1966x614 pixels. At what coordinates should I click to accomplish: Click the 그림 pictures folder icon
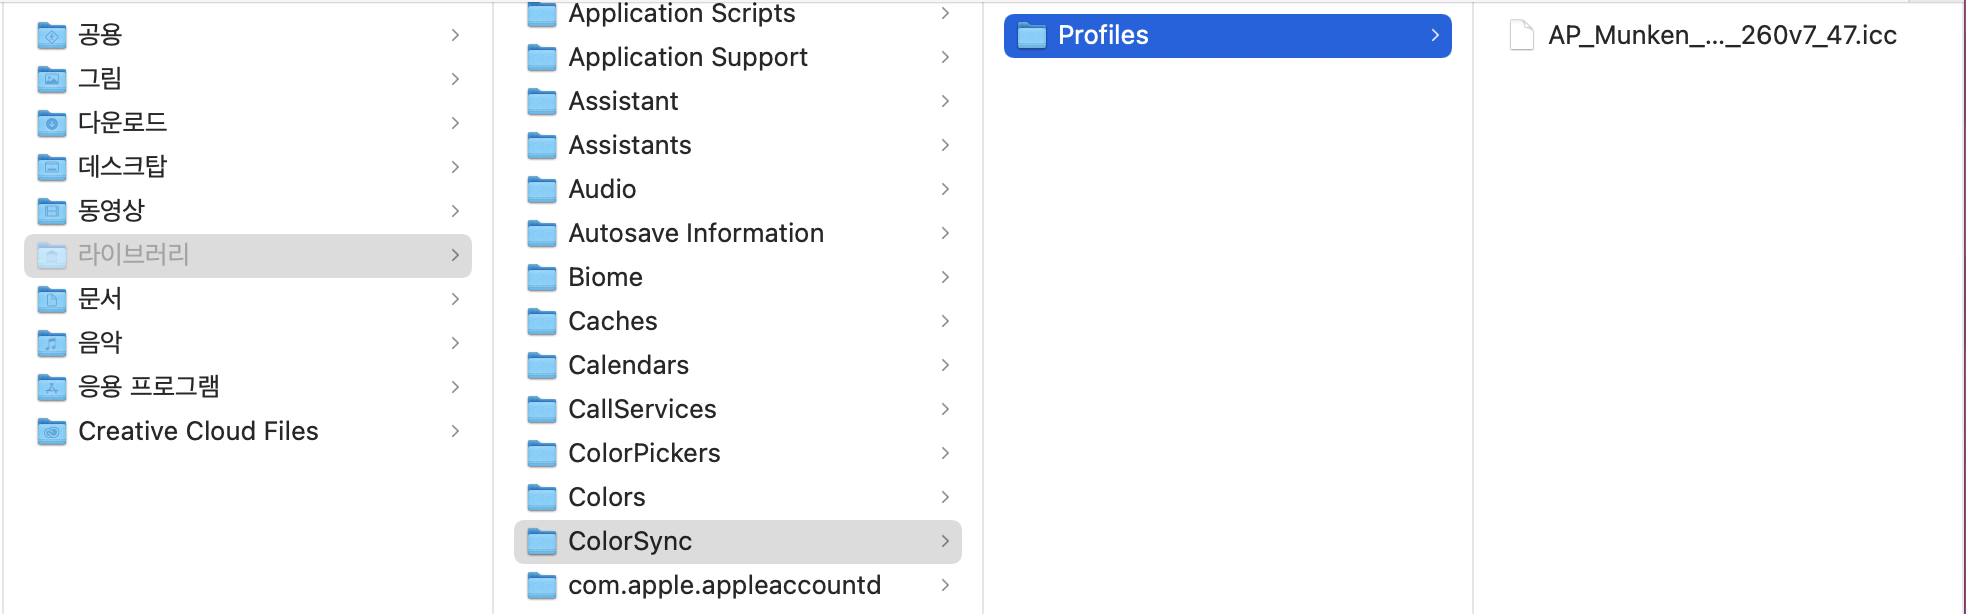tap(52, 79)
